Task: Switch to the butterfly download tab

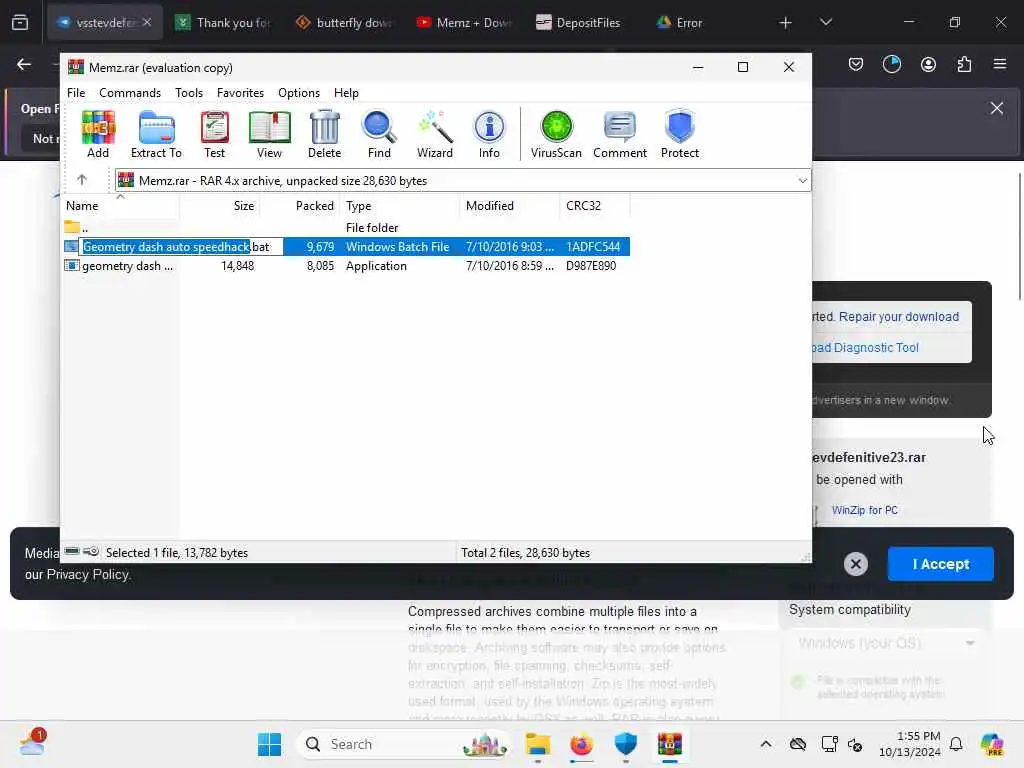Action: (343, 23)
